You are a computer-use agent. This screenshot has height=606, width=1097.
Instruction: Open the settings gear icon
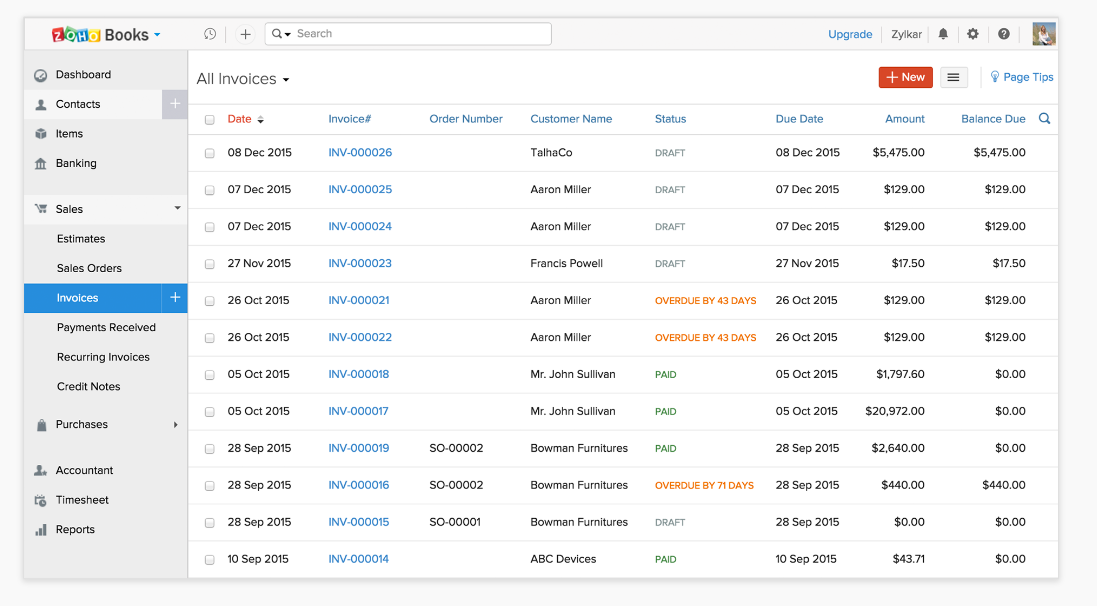[x=973, y=34]
